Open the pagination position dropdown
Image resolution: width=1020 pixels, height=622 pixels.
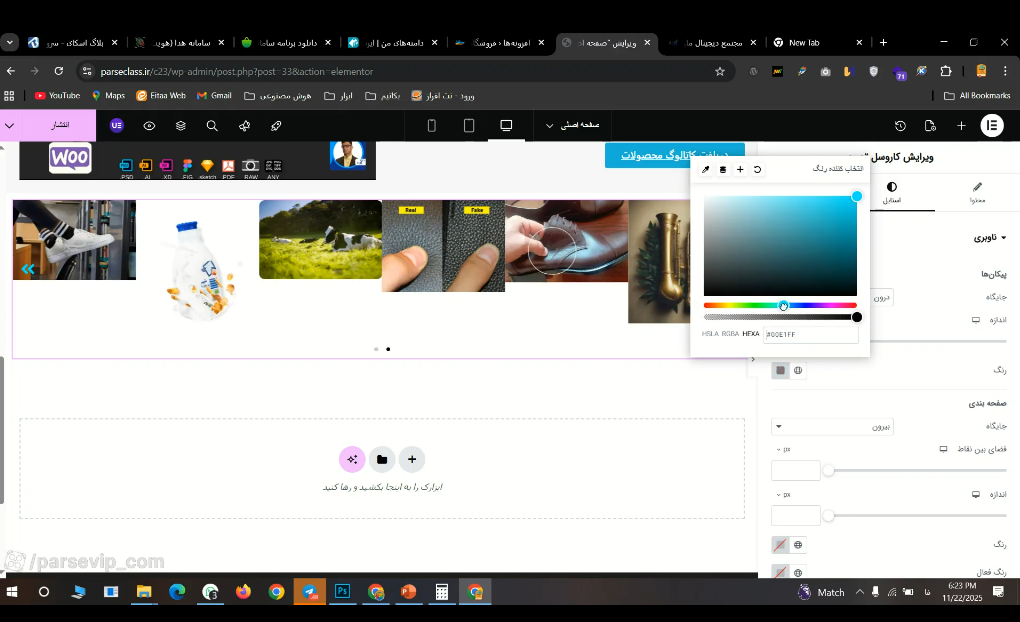[x=832, y=427]
